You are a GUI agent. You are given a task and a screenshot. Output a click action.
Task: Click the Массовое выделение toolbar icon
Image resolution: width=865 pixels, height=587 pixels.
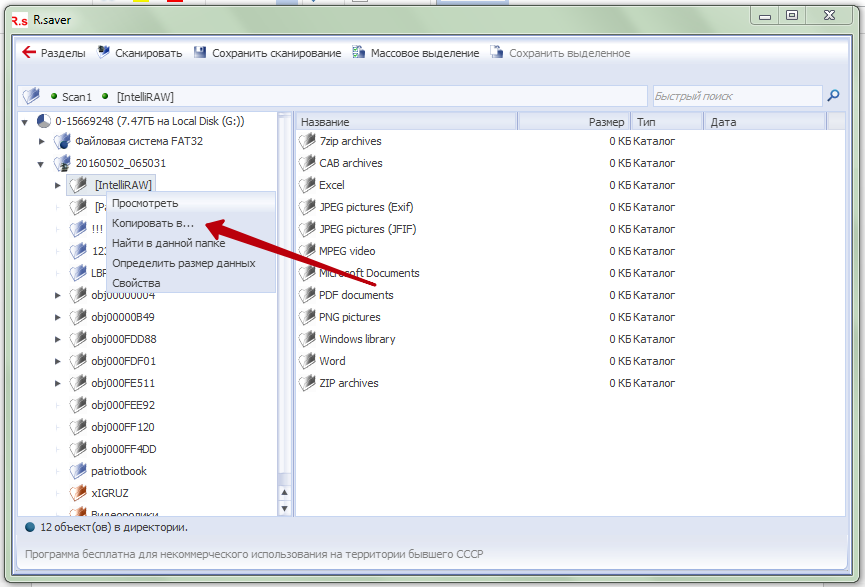(x=359, y=53)
